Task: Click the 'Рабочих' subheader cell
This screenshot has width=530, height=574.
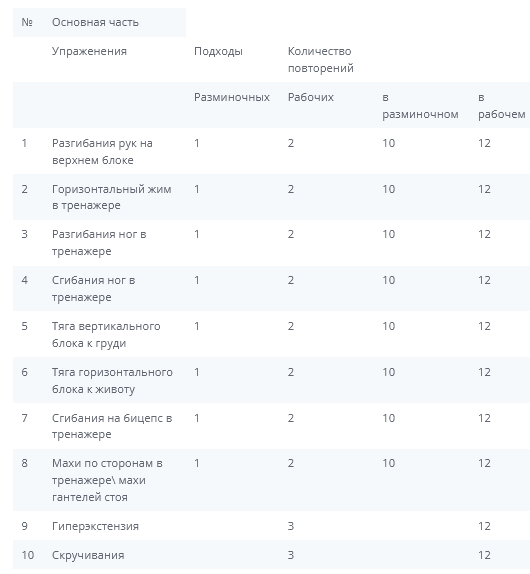Action: pyautogui.click(x=311, y=97)
